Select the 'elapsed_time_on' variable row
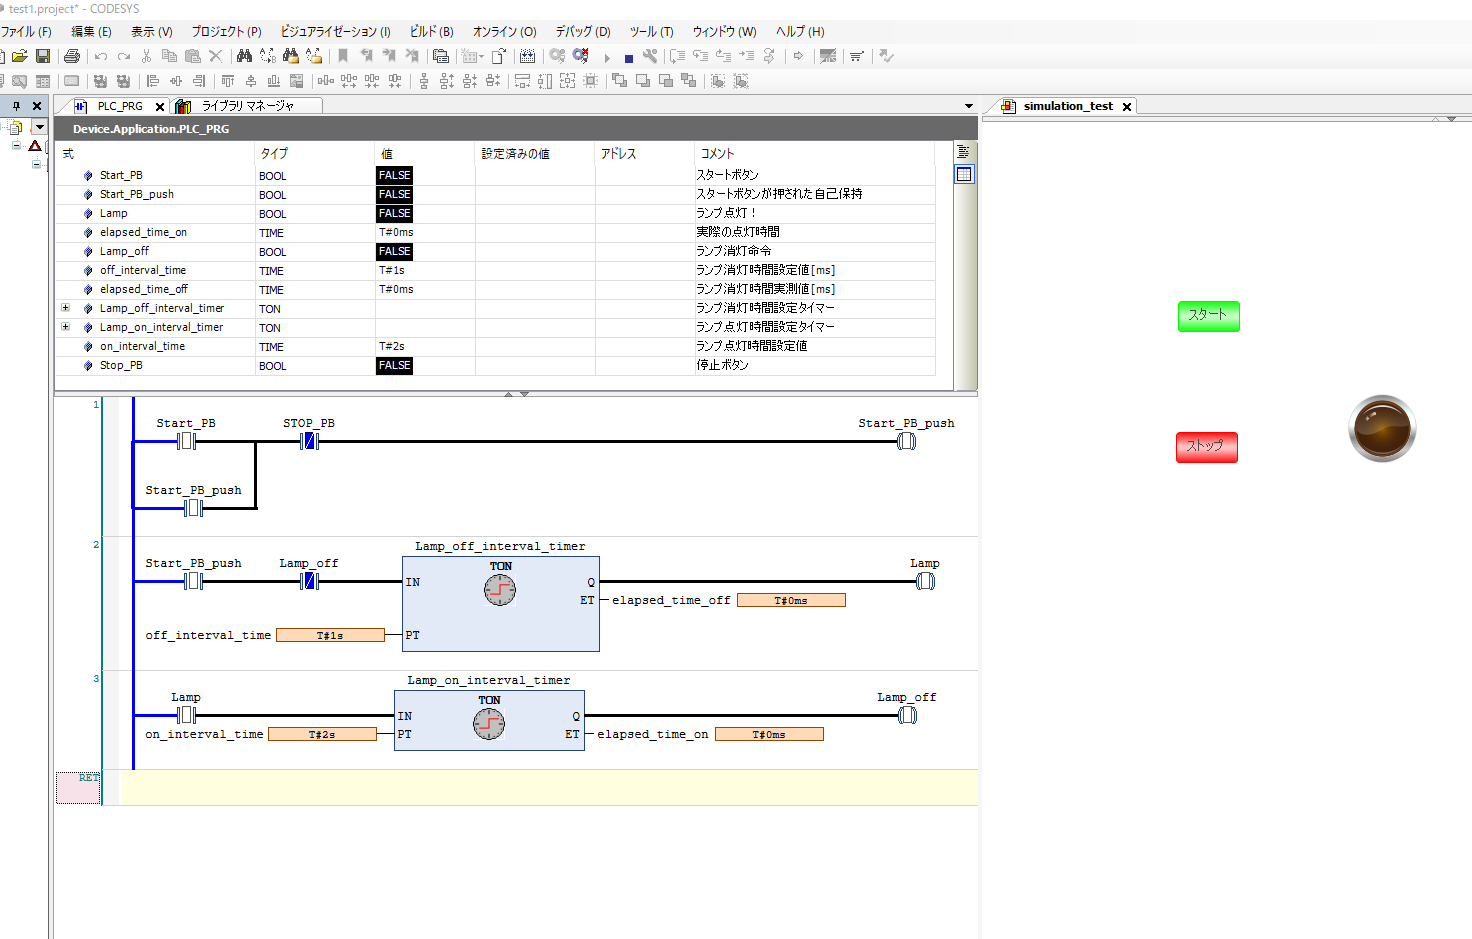This screenshot has height=939, width=1472. click(x=495, y=232)
